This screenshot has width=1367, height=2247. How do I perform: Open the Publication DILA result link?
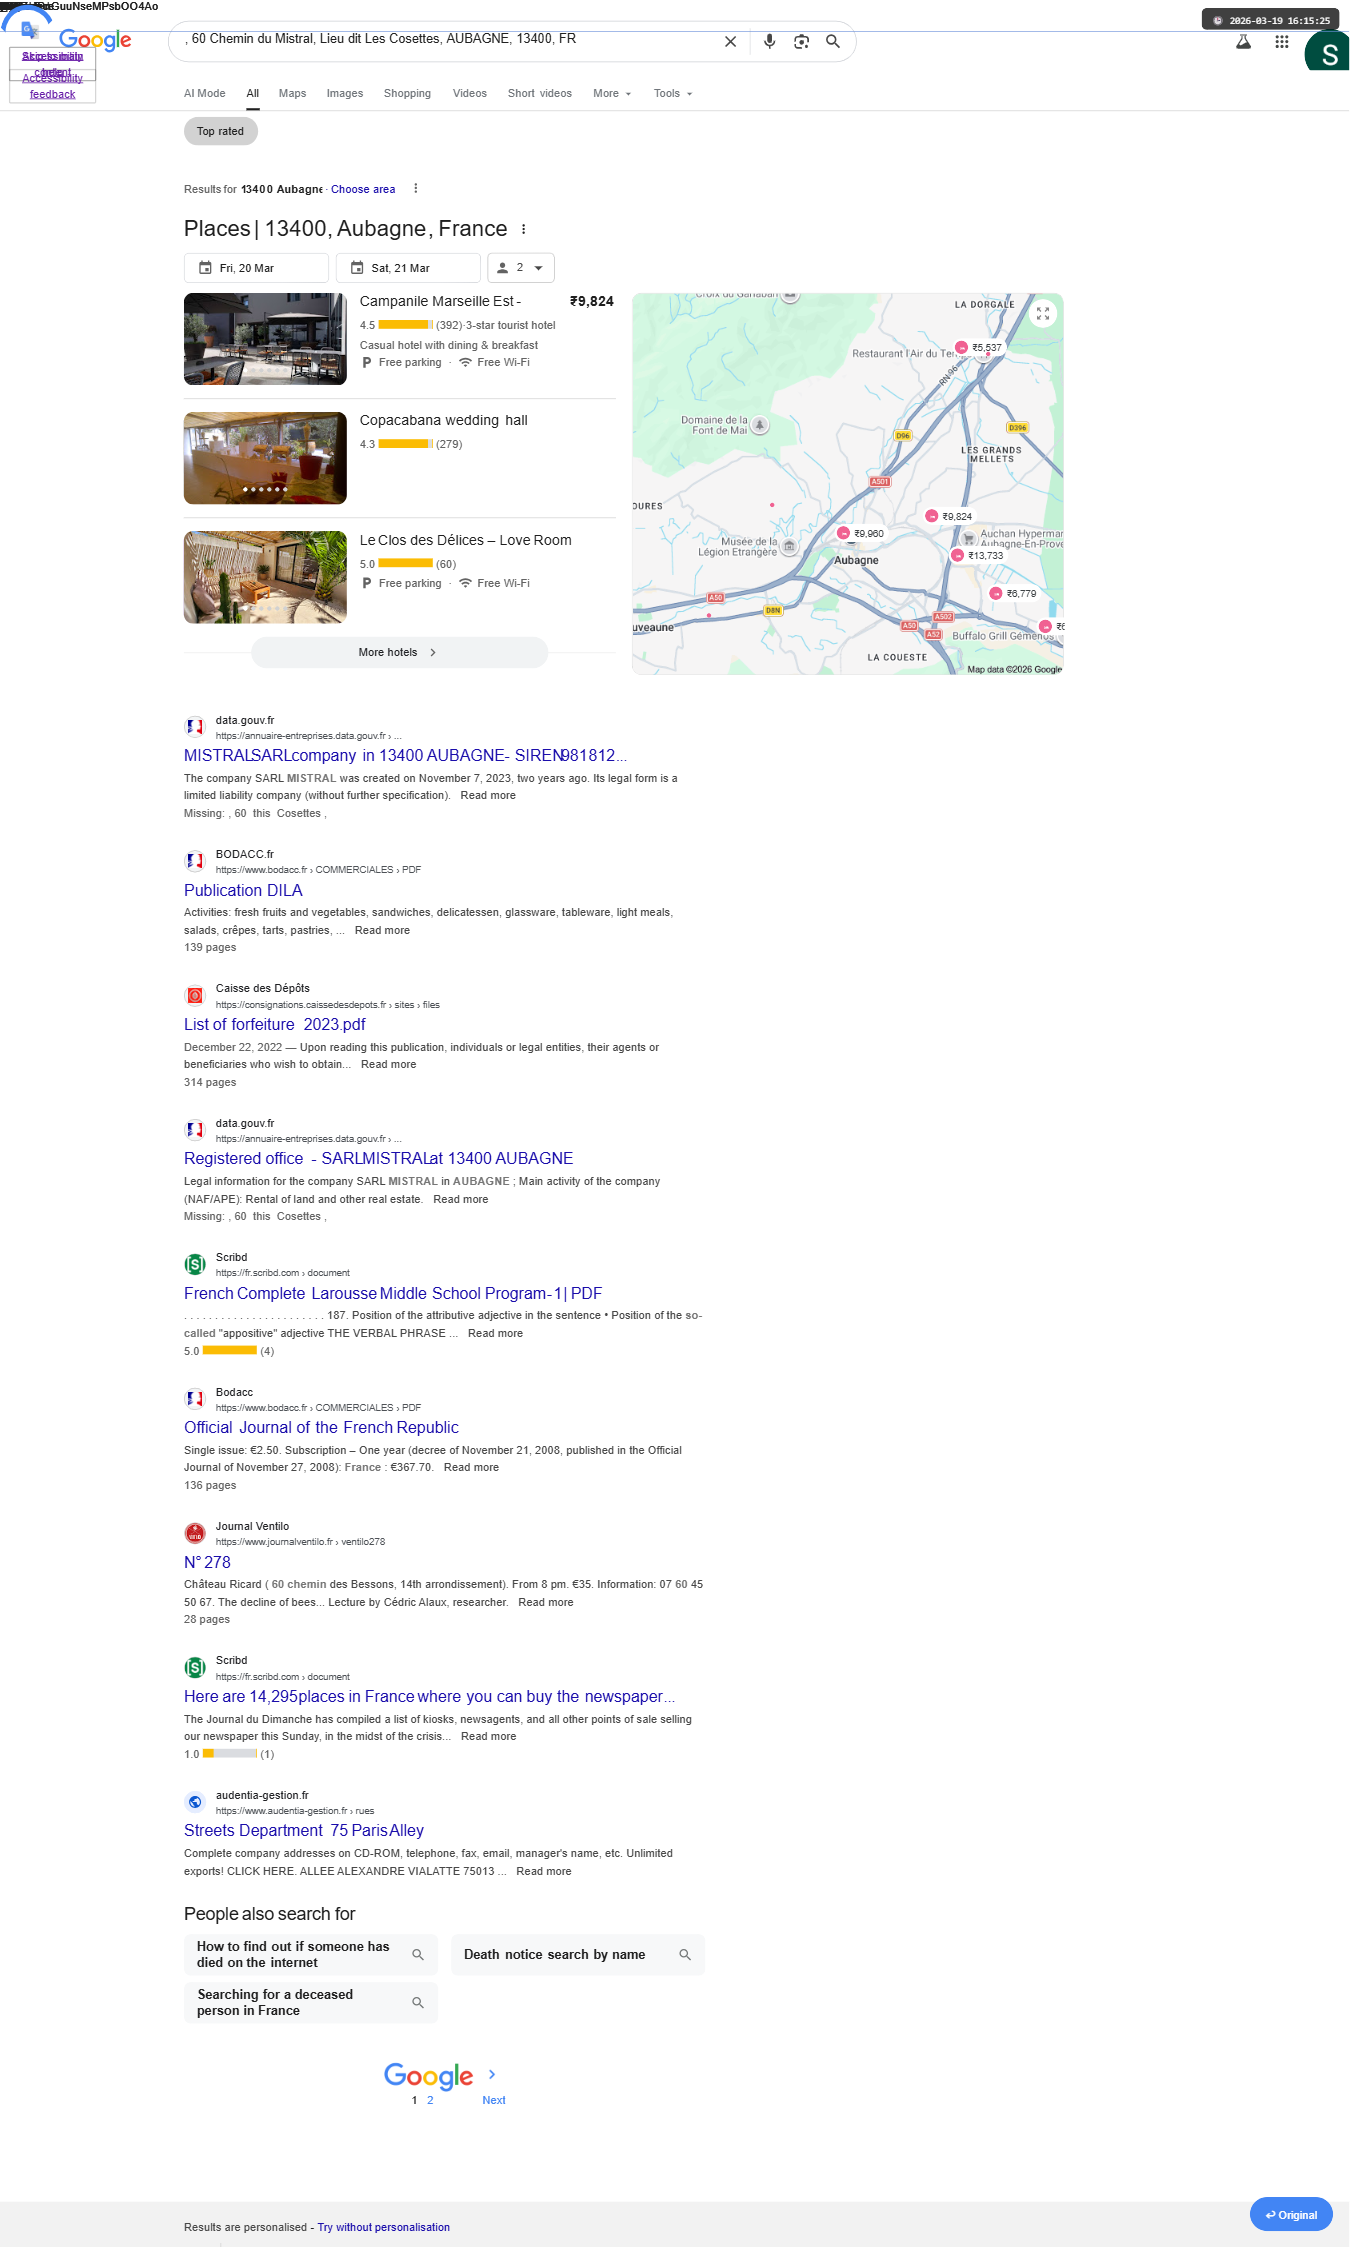tap(243, 890)
